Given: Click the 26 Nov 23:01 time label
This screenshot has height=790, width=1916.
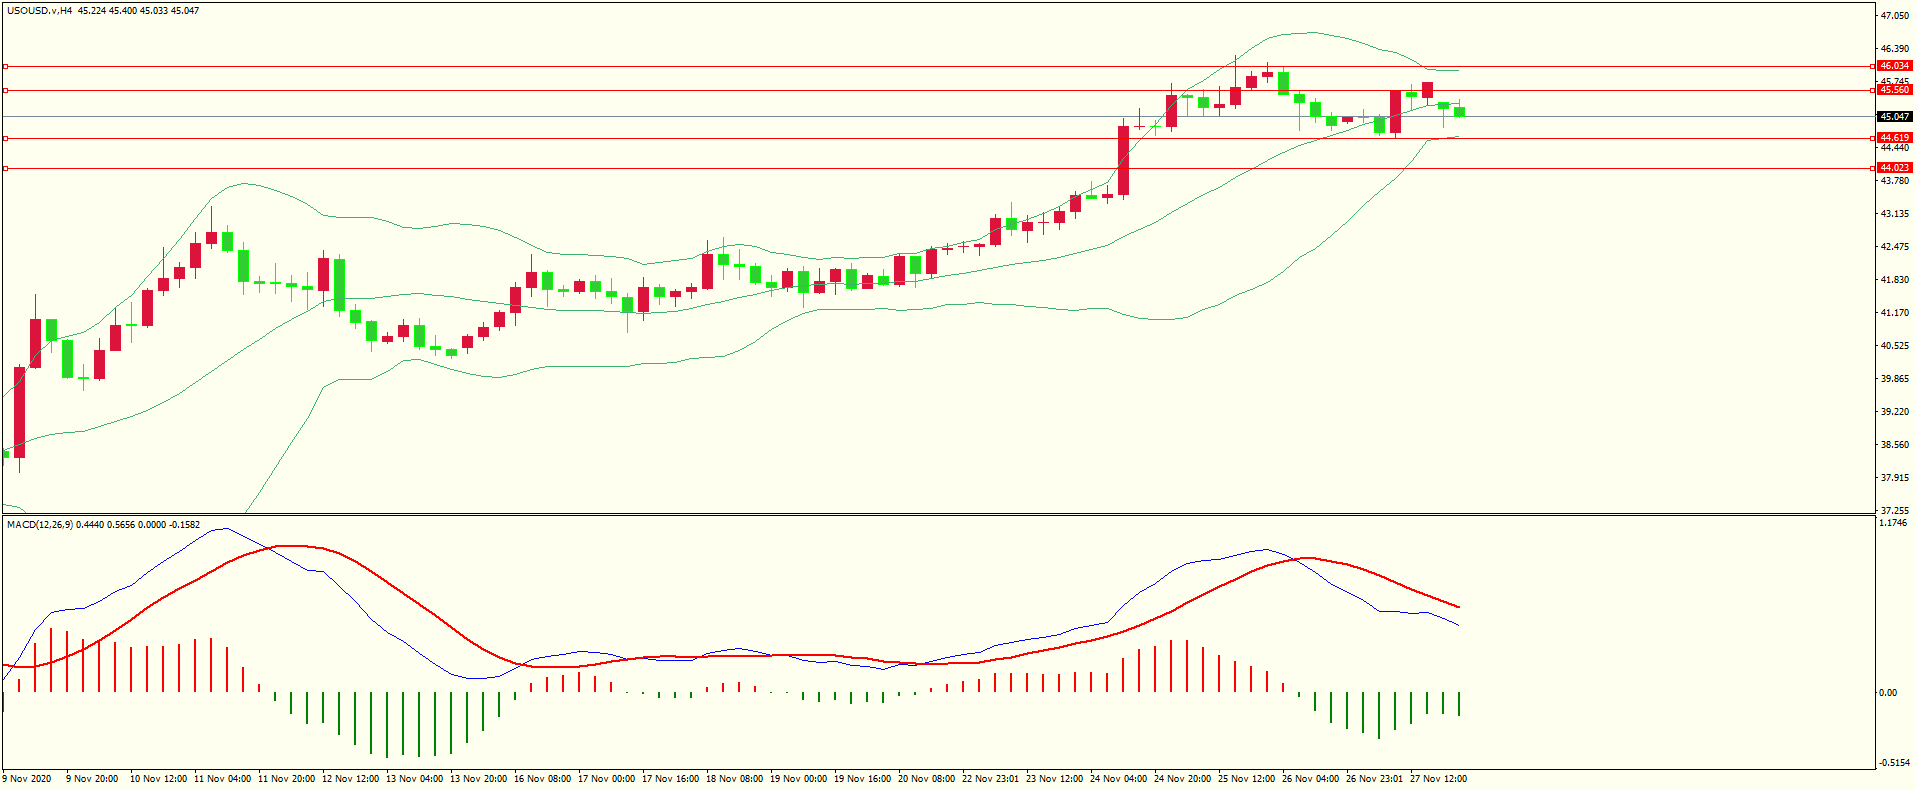Looking at the screenshot, I should click(1374, 779).
